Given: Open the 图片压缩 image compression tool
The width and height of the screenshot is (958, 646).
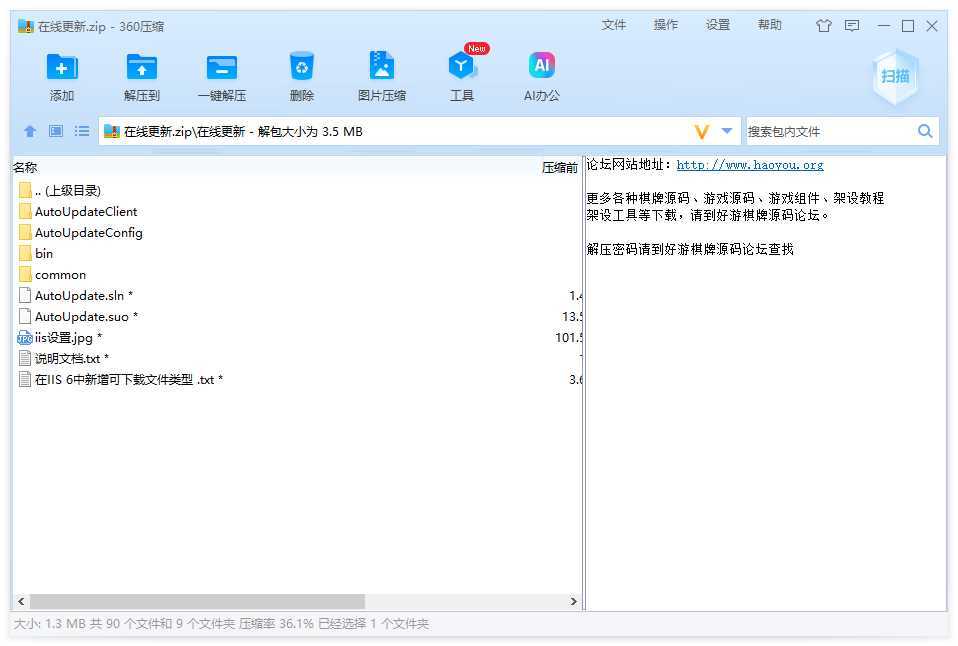Looking at the screenshot, I should point(381,67).
